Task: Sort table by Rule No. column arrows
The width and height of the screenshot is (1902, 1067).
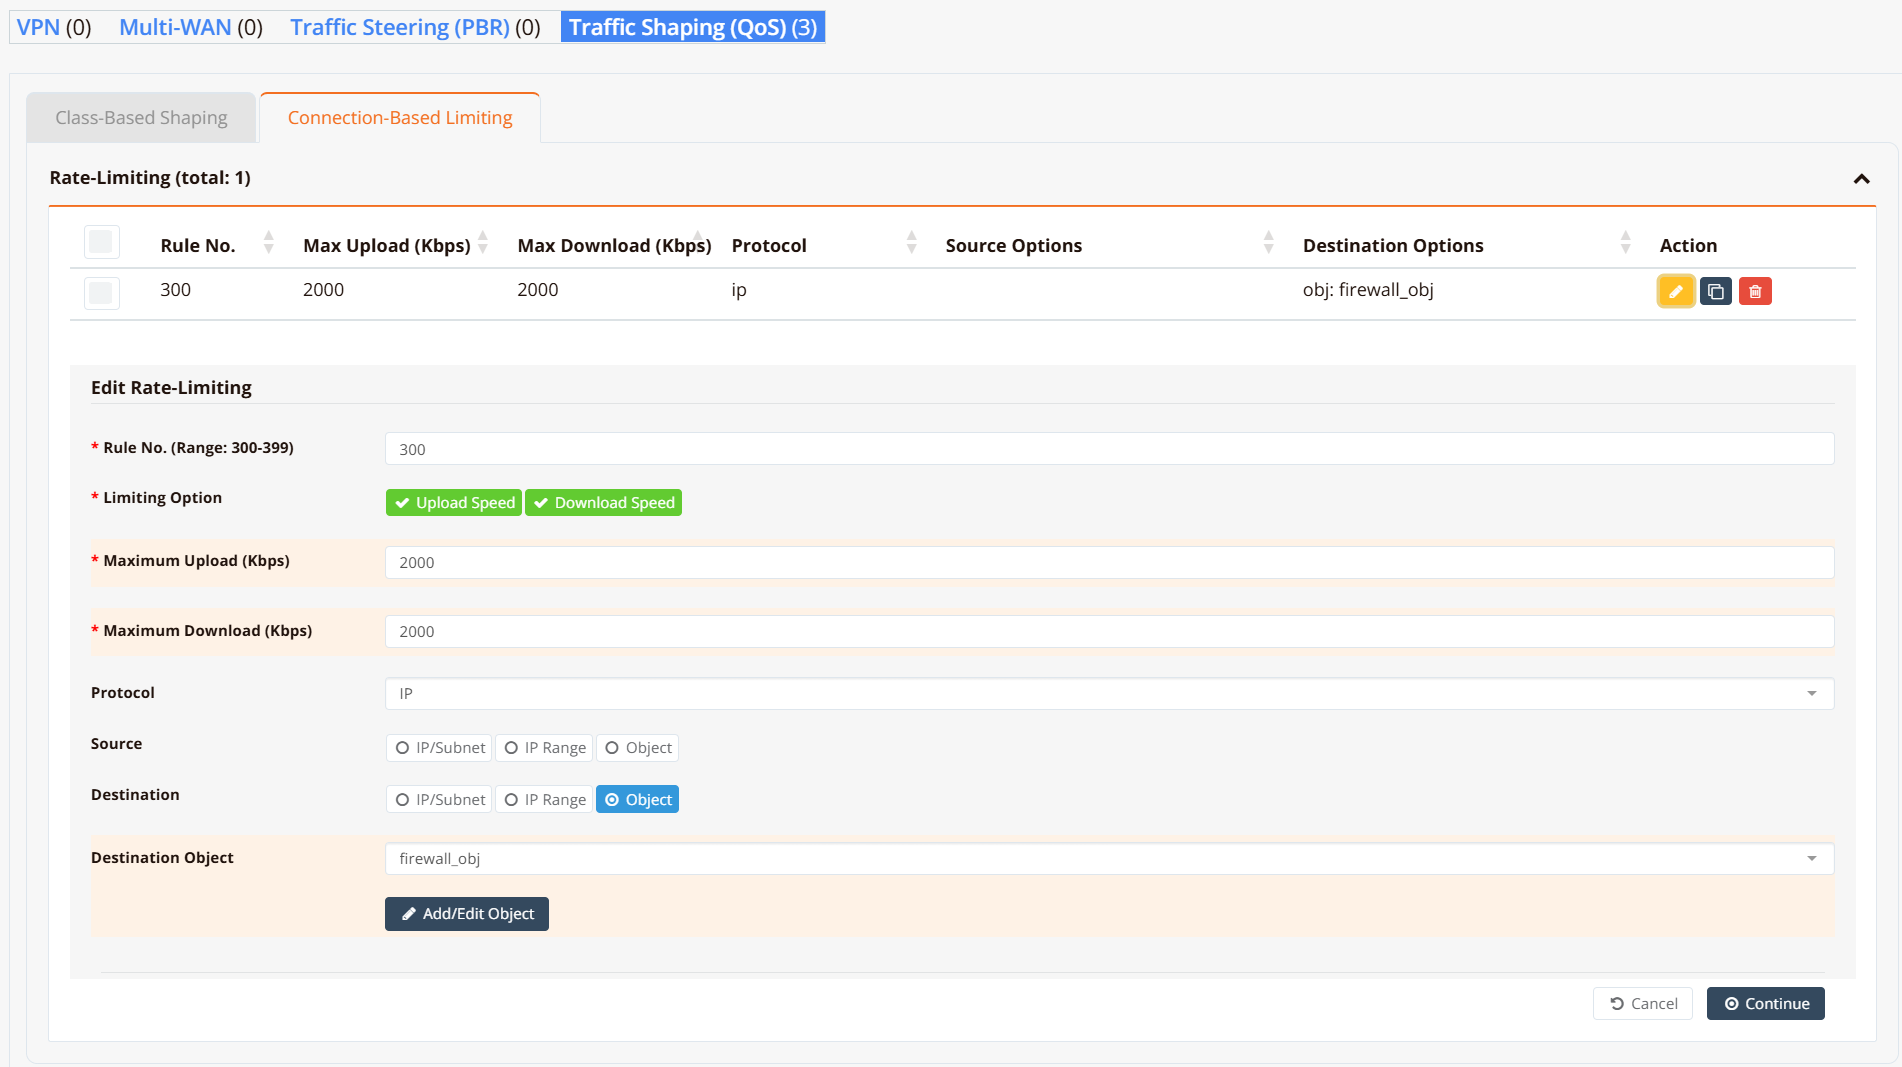Action: point(268,243)
